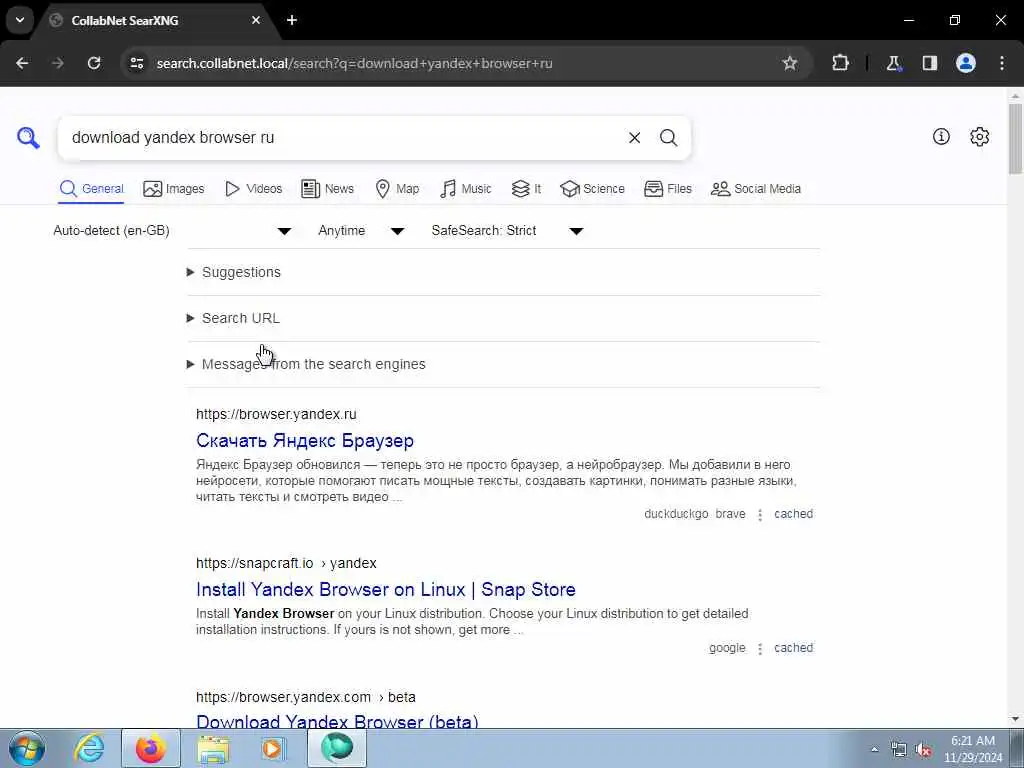Open more options dots for Snap Store result
The width and height of the screenshot is (1024, 768).
(760, 648)
